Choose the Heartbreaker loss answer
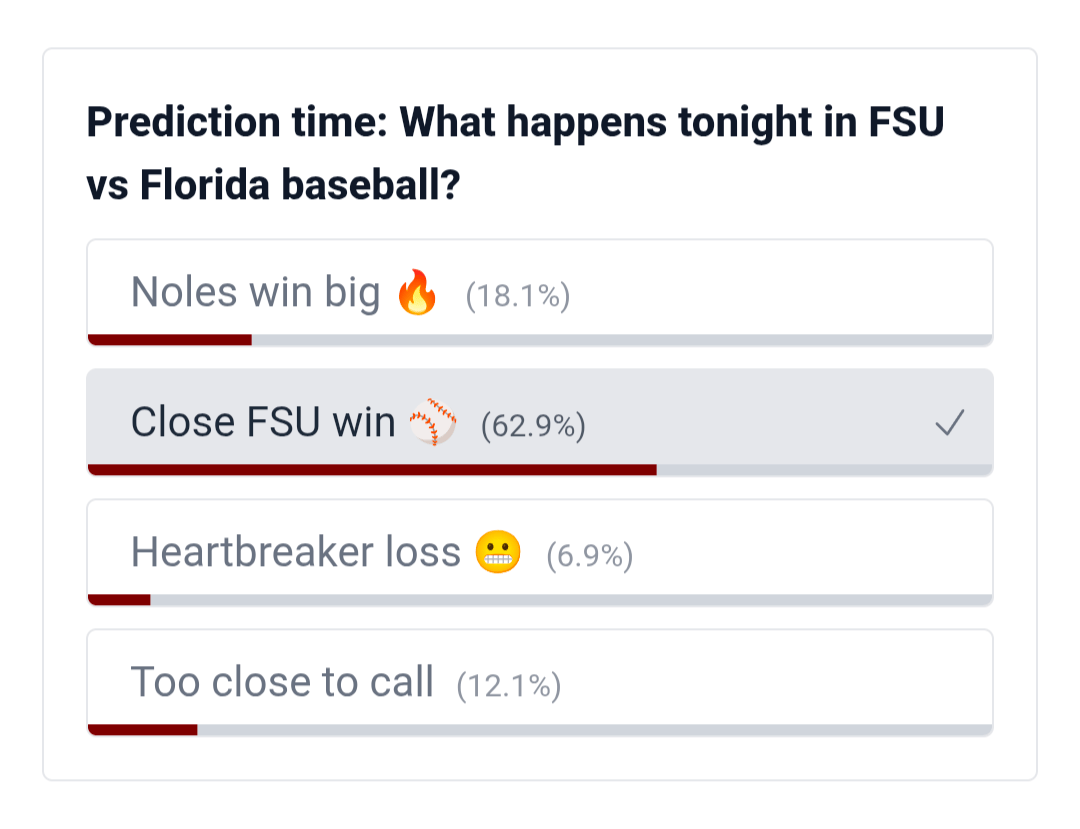The width and height of the screenshot is (1080, 829). click(295, 552)
